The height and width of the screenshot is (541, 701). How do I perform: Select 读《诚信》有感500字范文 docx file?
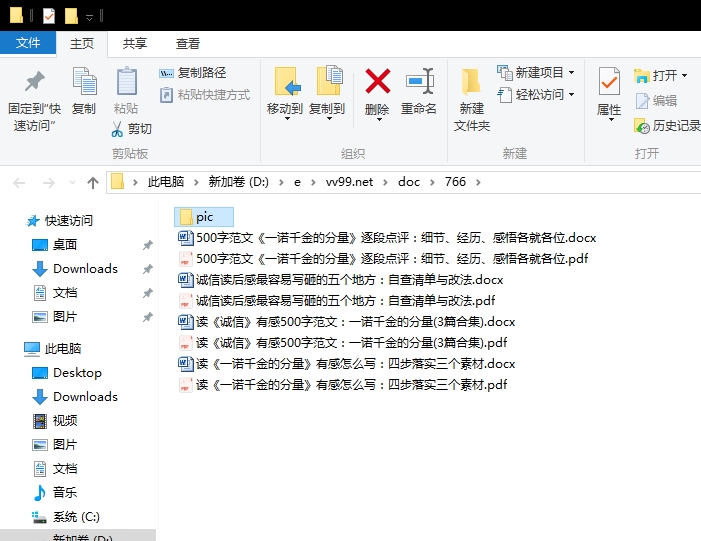point(346,322)
